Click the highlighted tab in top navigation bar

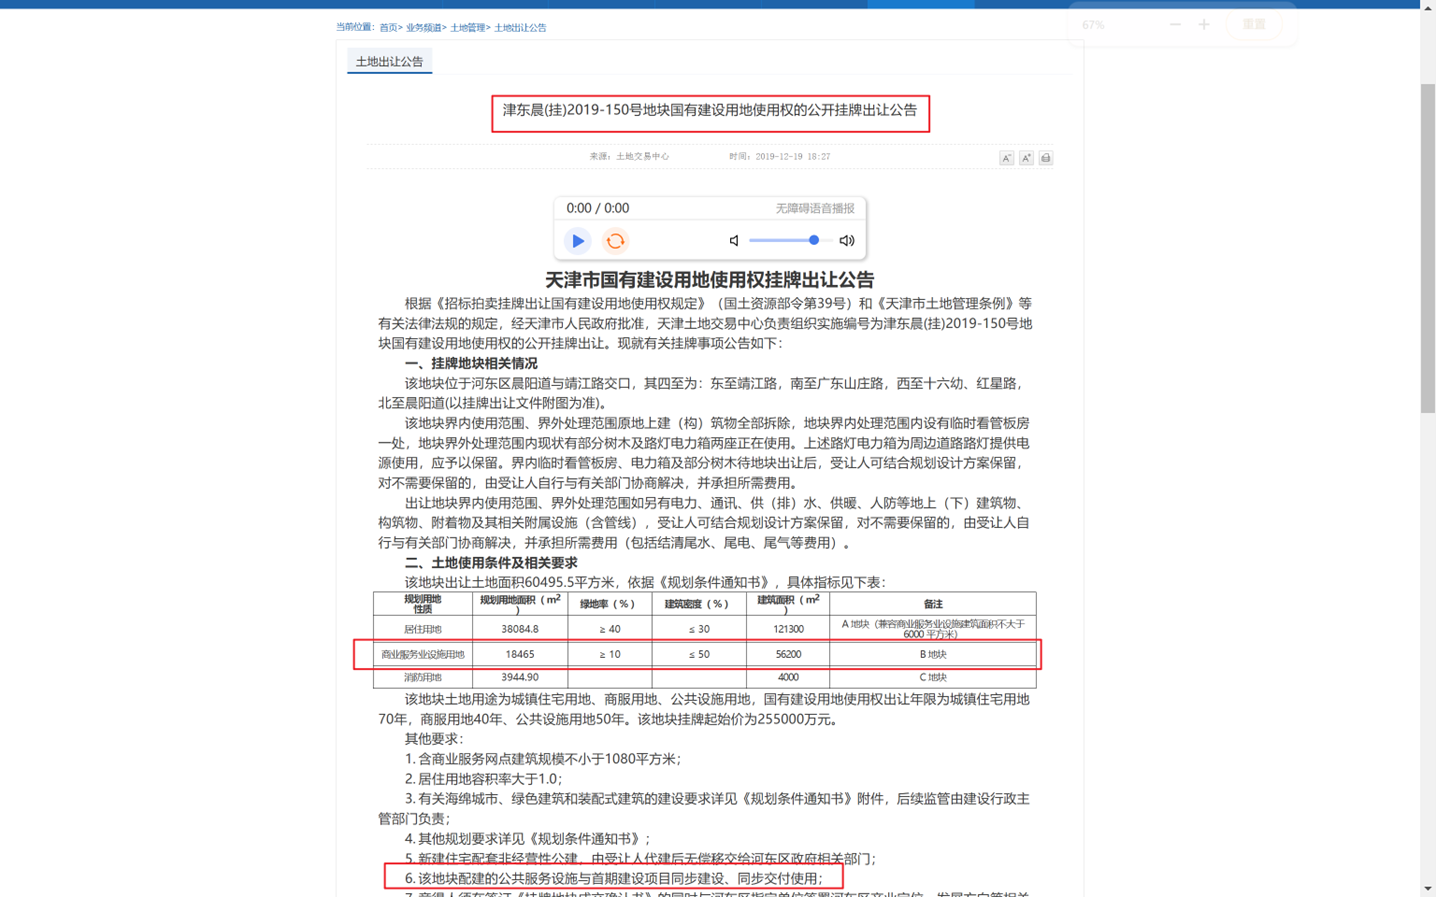(x=920, y=4)
